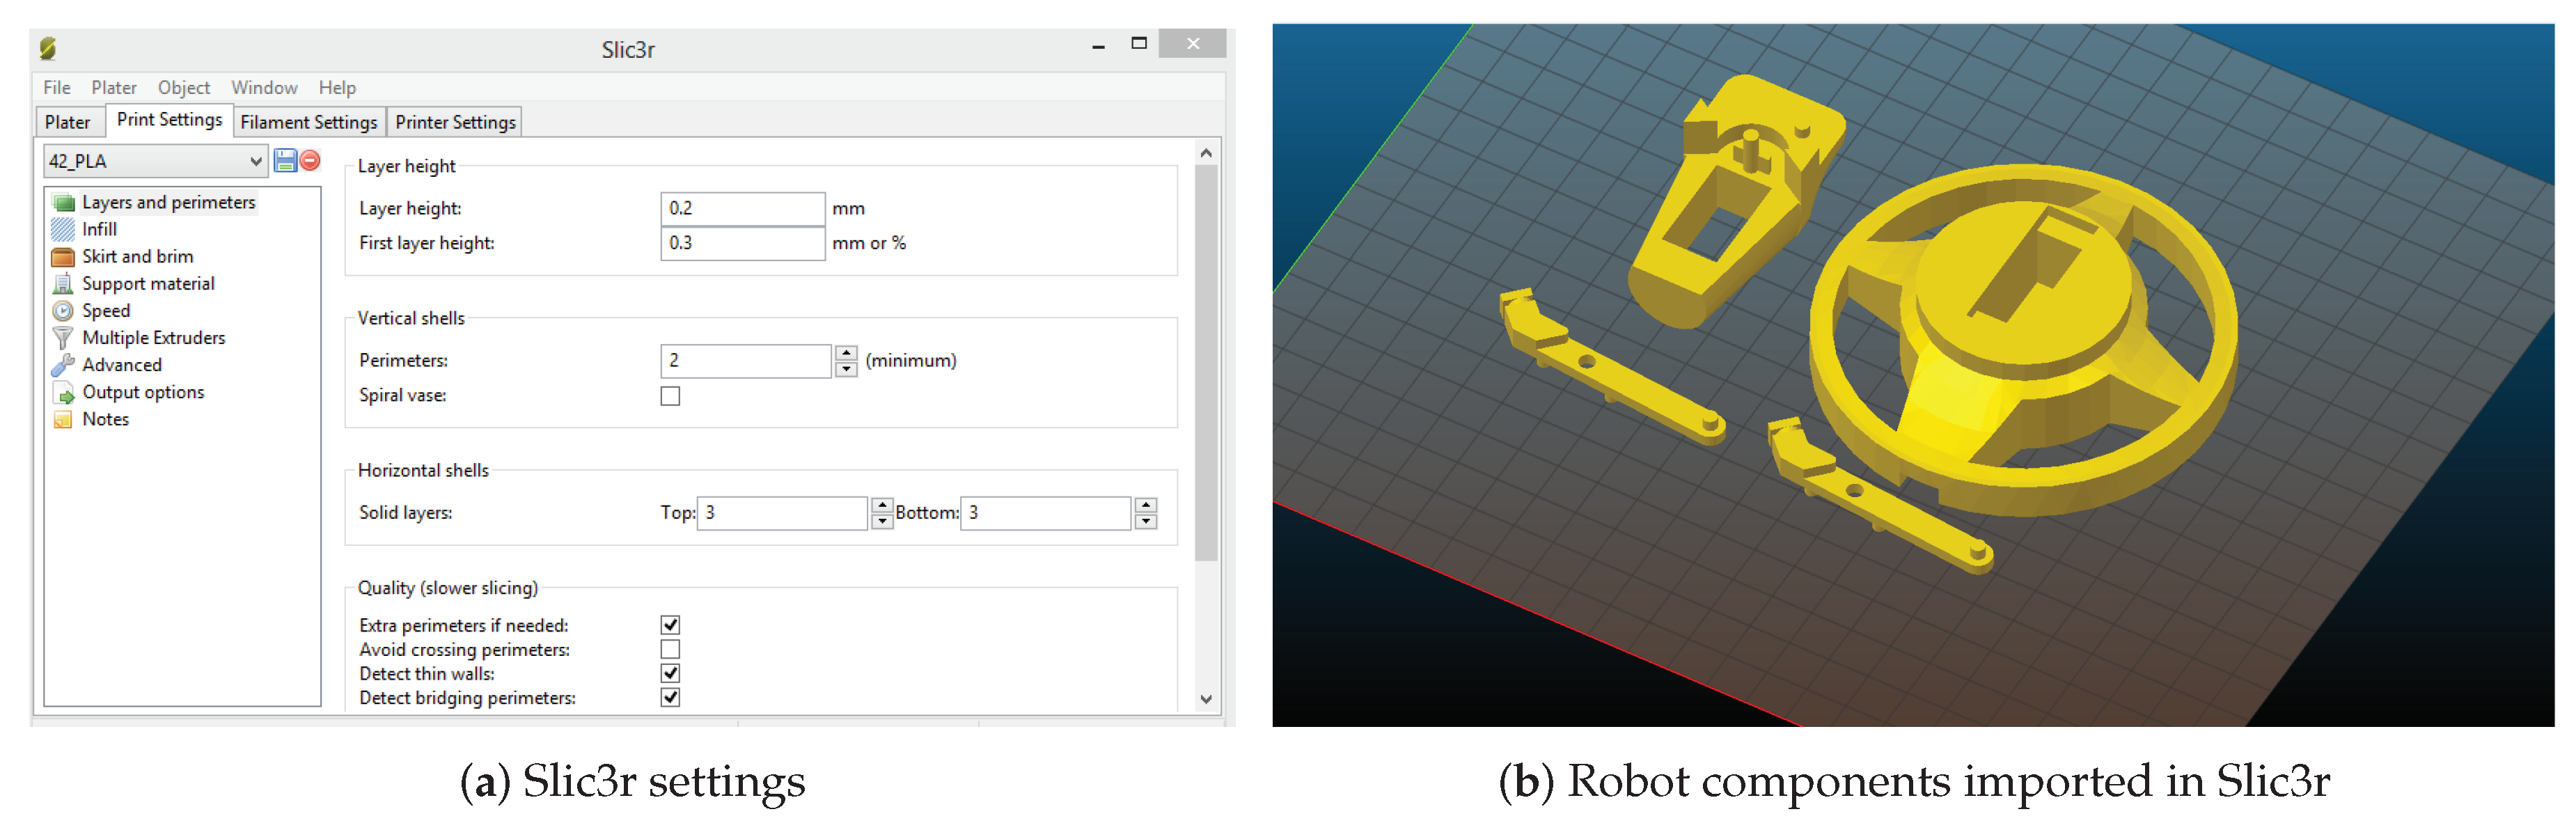Image resolution: width=2576 pixels, height=830 pixels.
Task: Increase Bottom solid layers with up arrow
Action: pos(1146,504)
